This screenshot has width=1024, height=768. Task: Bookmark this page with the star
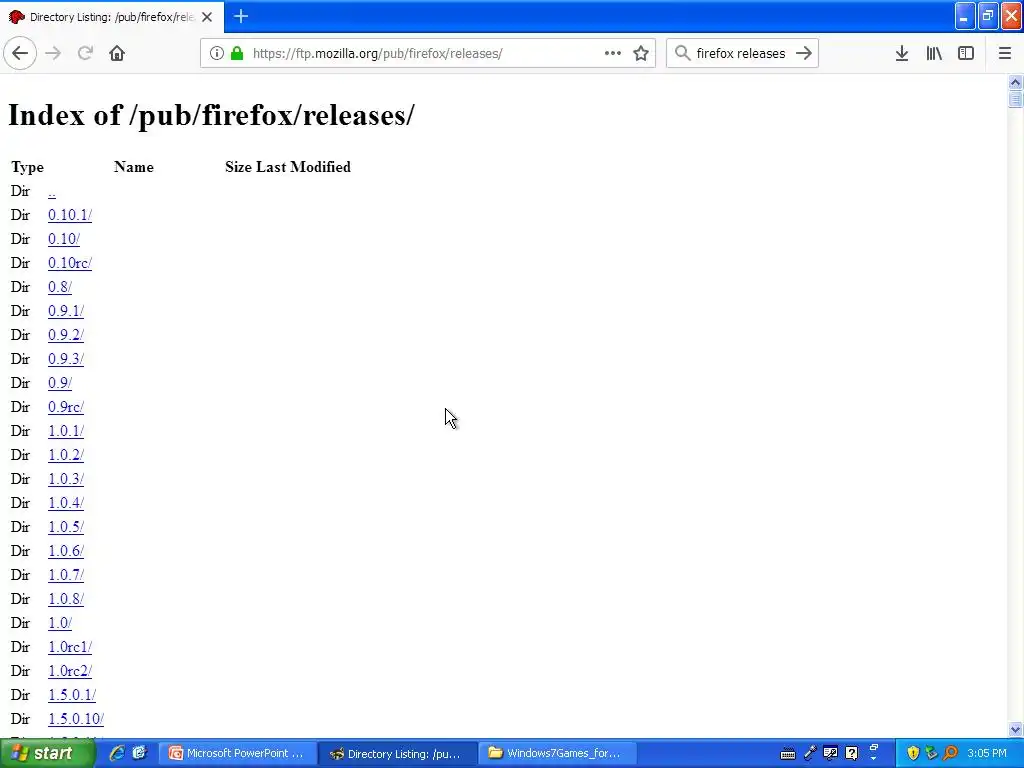tap(641, 53)
